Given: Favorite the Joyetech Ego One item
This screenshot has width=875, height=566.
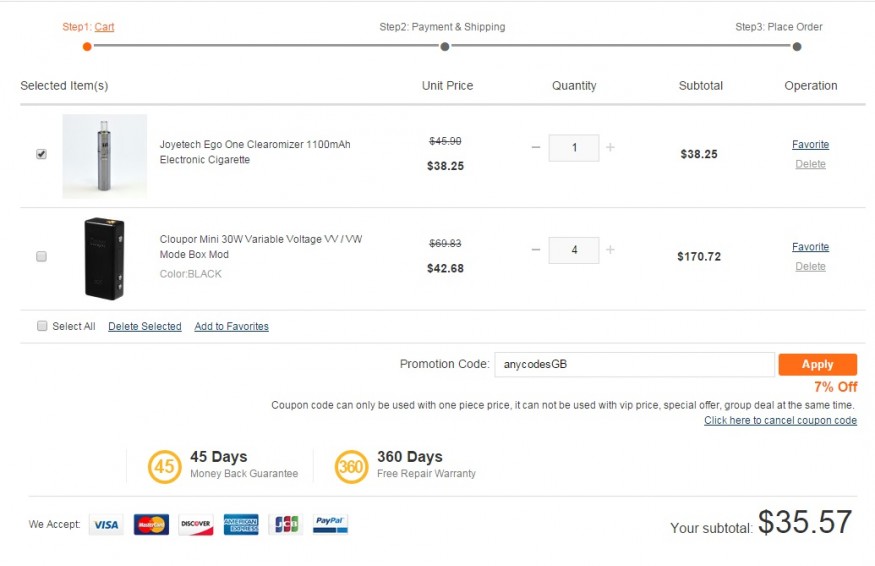Looking at the screenshot, I should [810, 145].
